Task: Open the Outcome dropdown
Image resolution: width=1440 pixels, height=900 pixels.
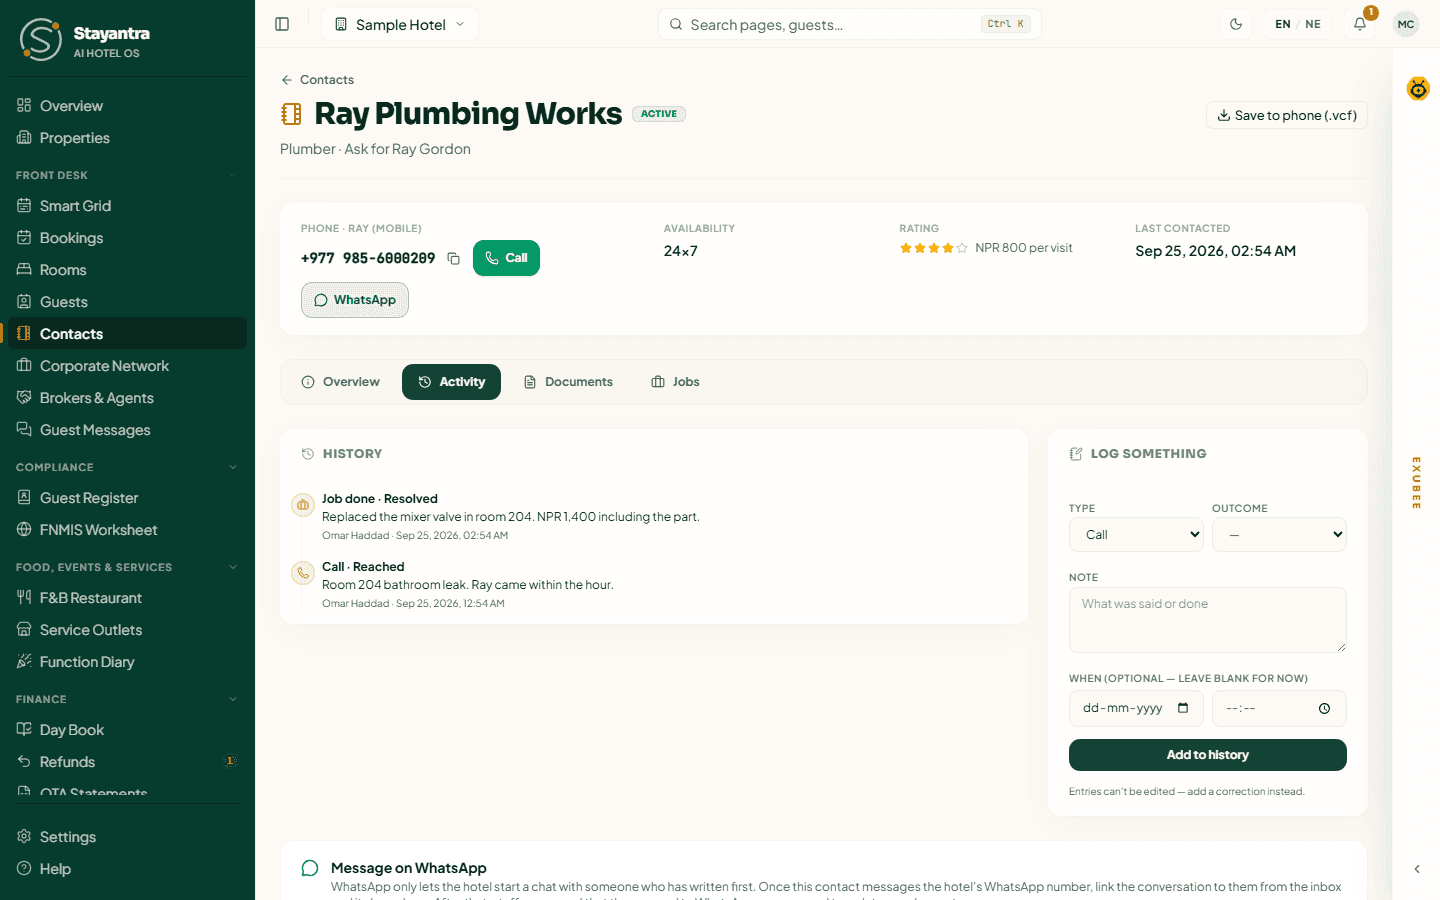Action: [x=1279, y=534]
